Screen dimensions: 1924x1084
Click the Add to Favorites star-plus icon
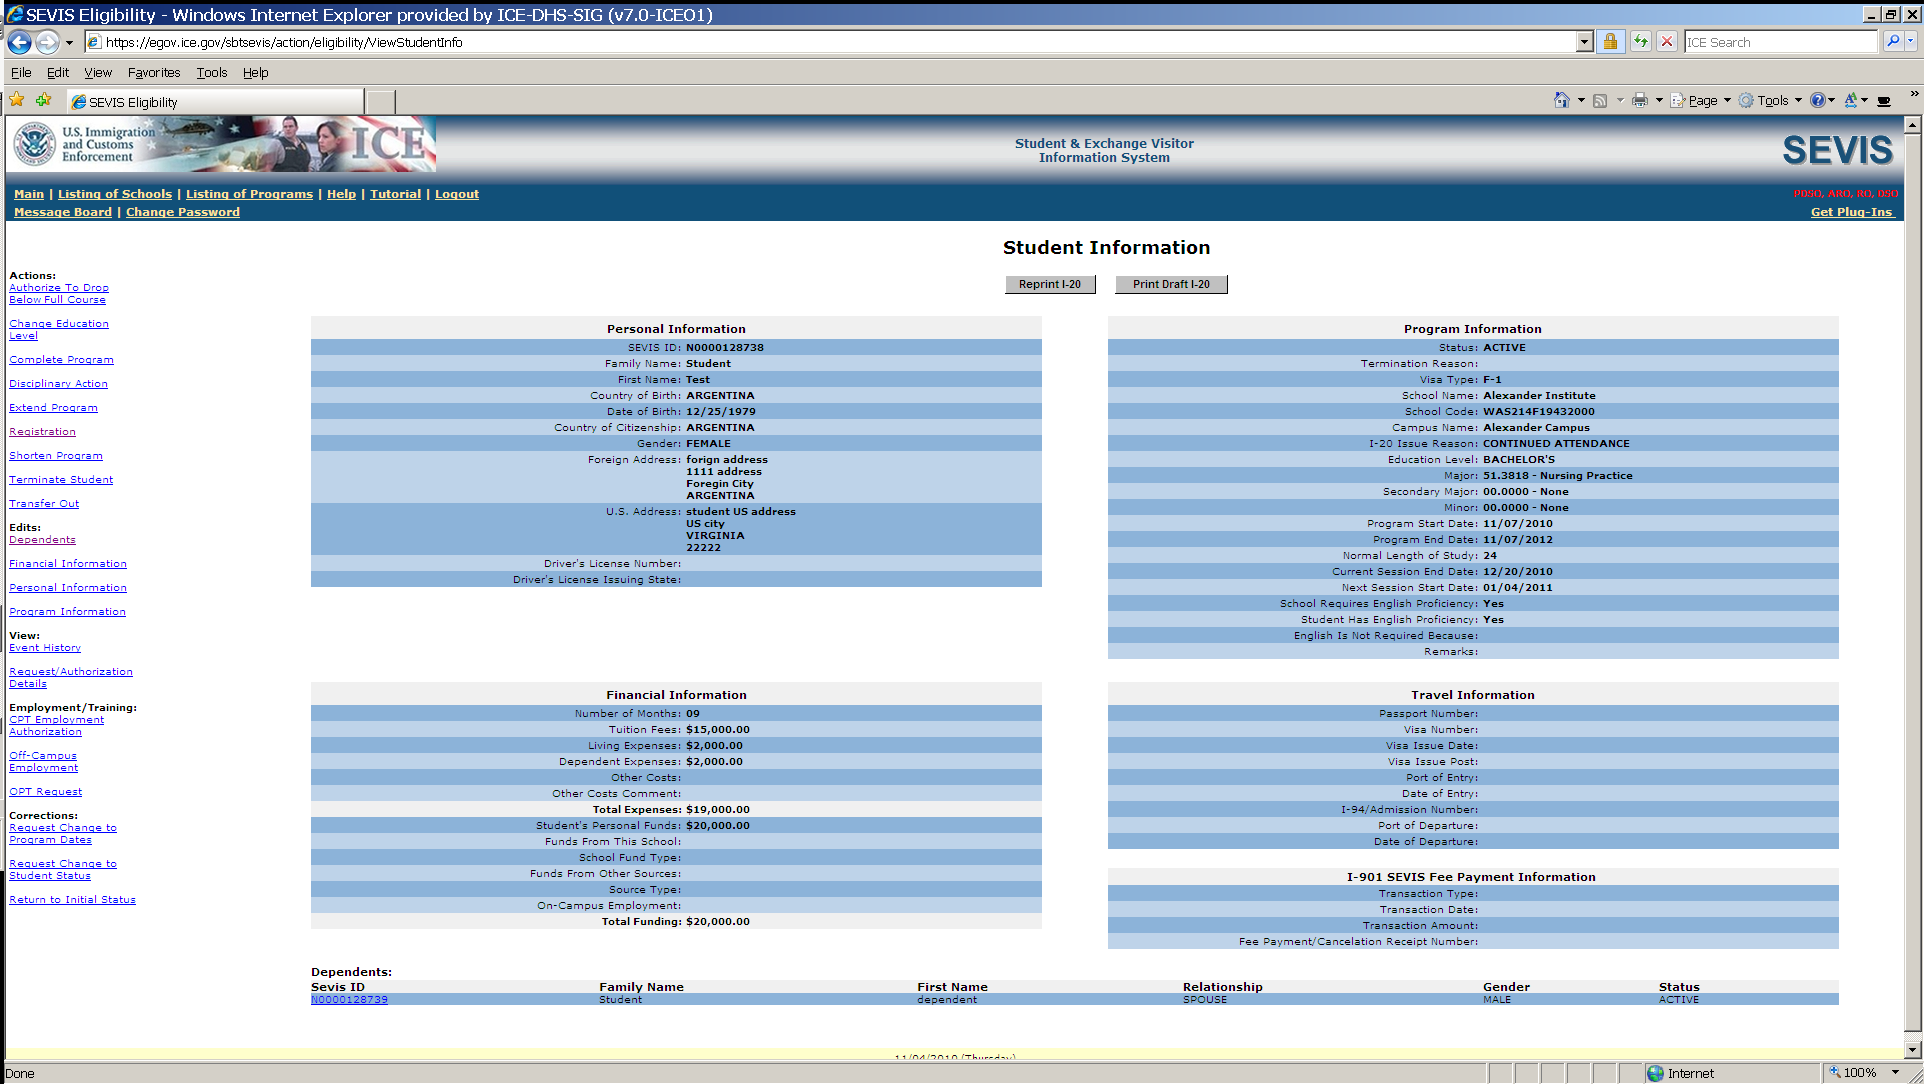click(43, 100)
